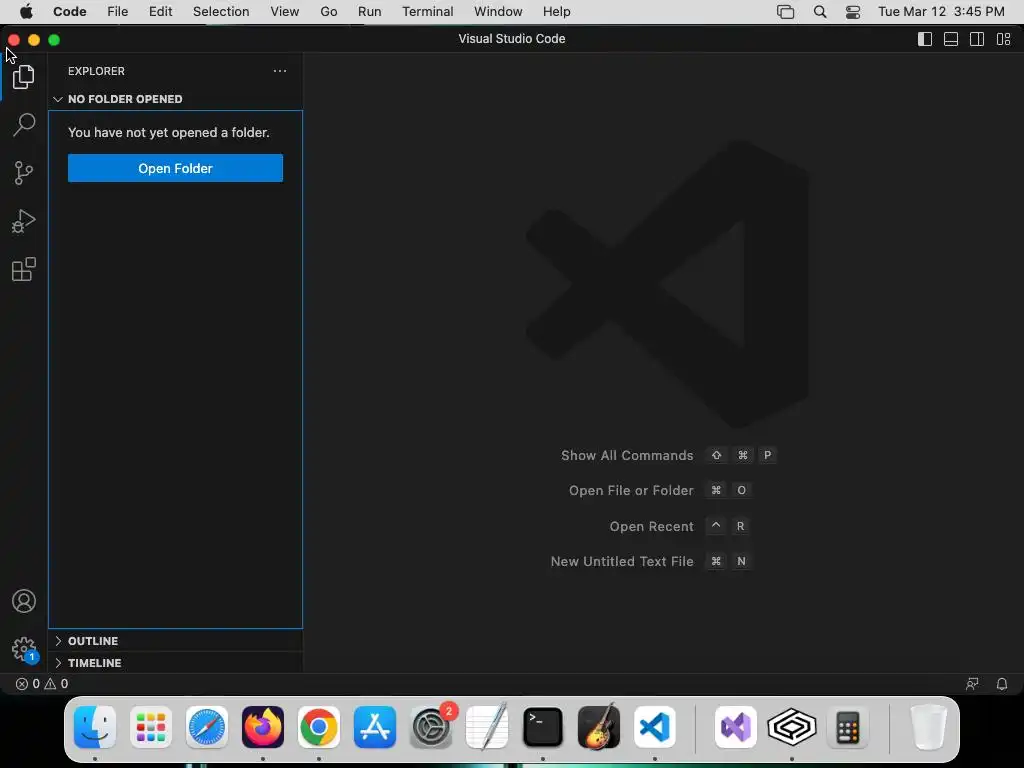Click the feedback icon in status bar
Image resolution: width=1024 pixels, height=768 pixels.
pos(972,684)
